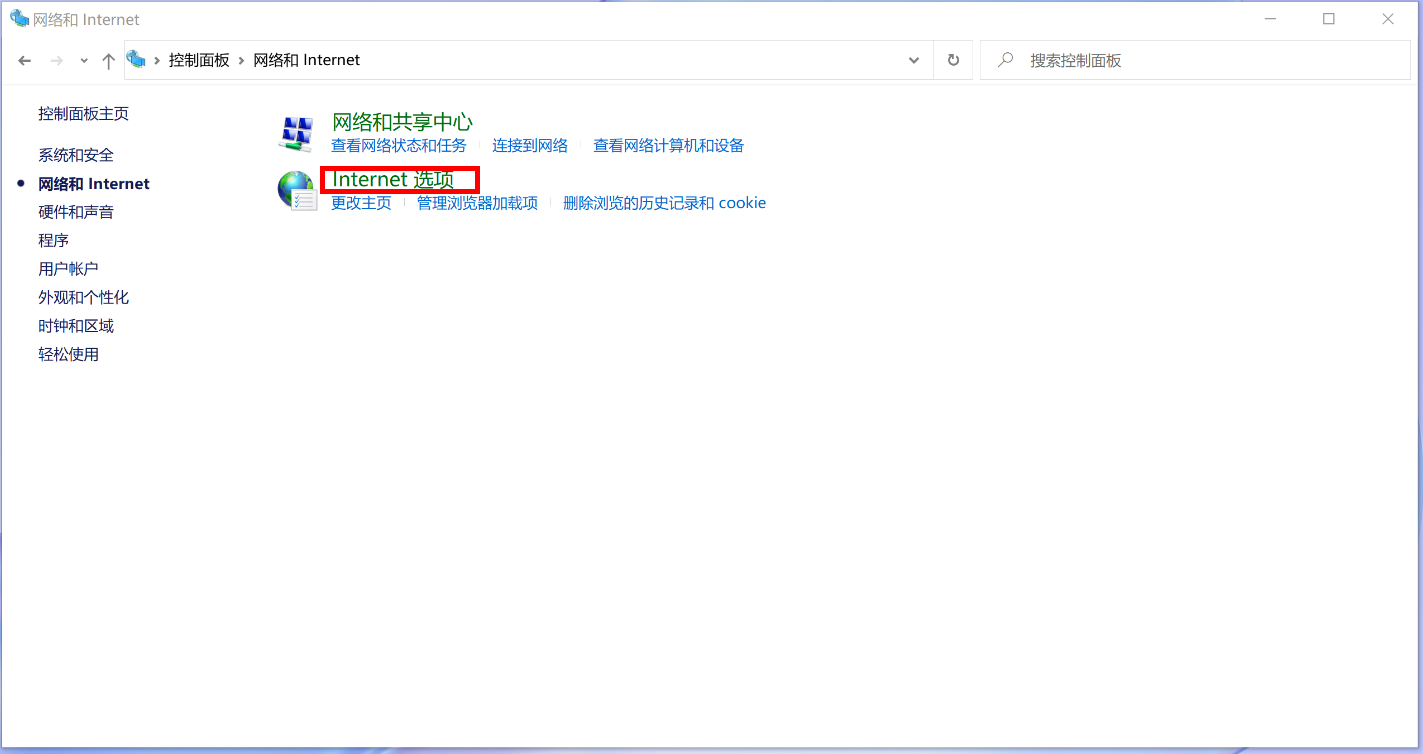Click 删除浏览的历史记录和 cookie link
The height and width of the screenshot is (754, 1423).
click(x=664, y=203)
